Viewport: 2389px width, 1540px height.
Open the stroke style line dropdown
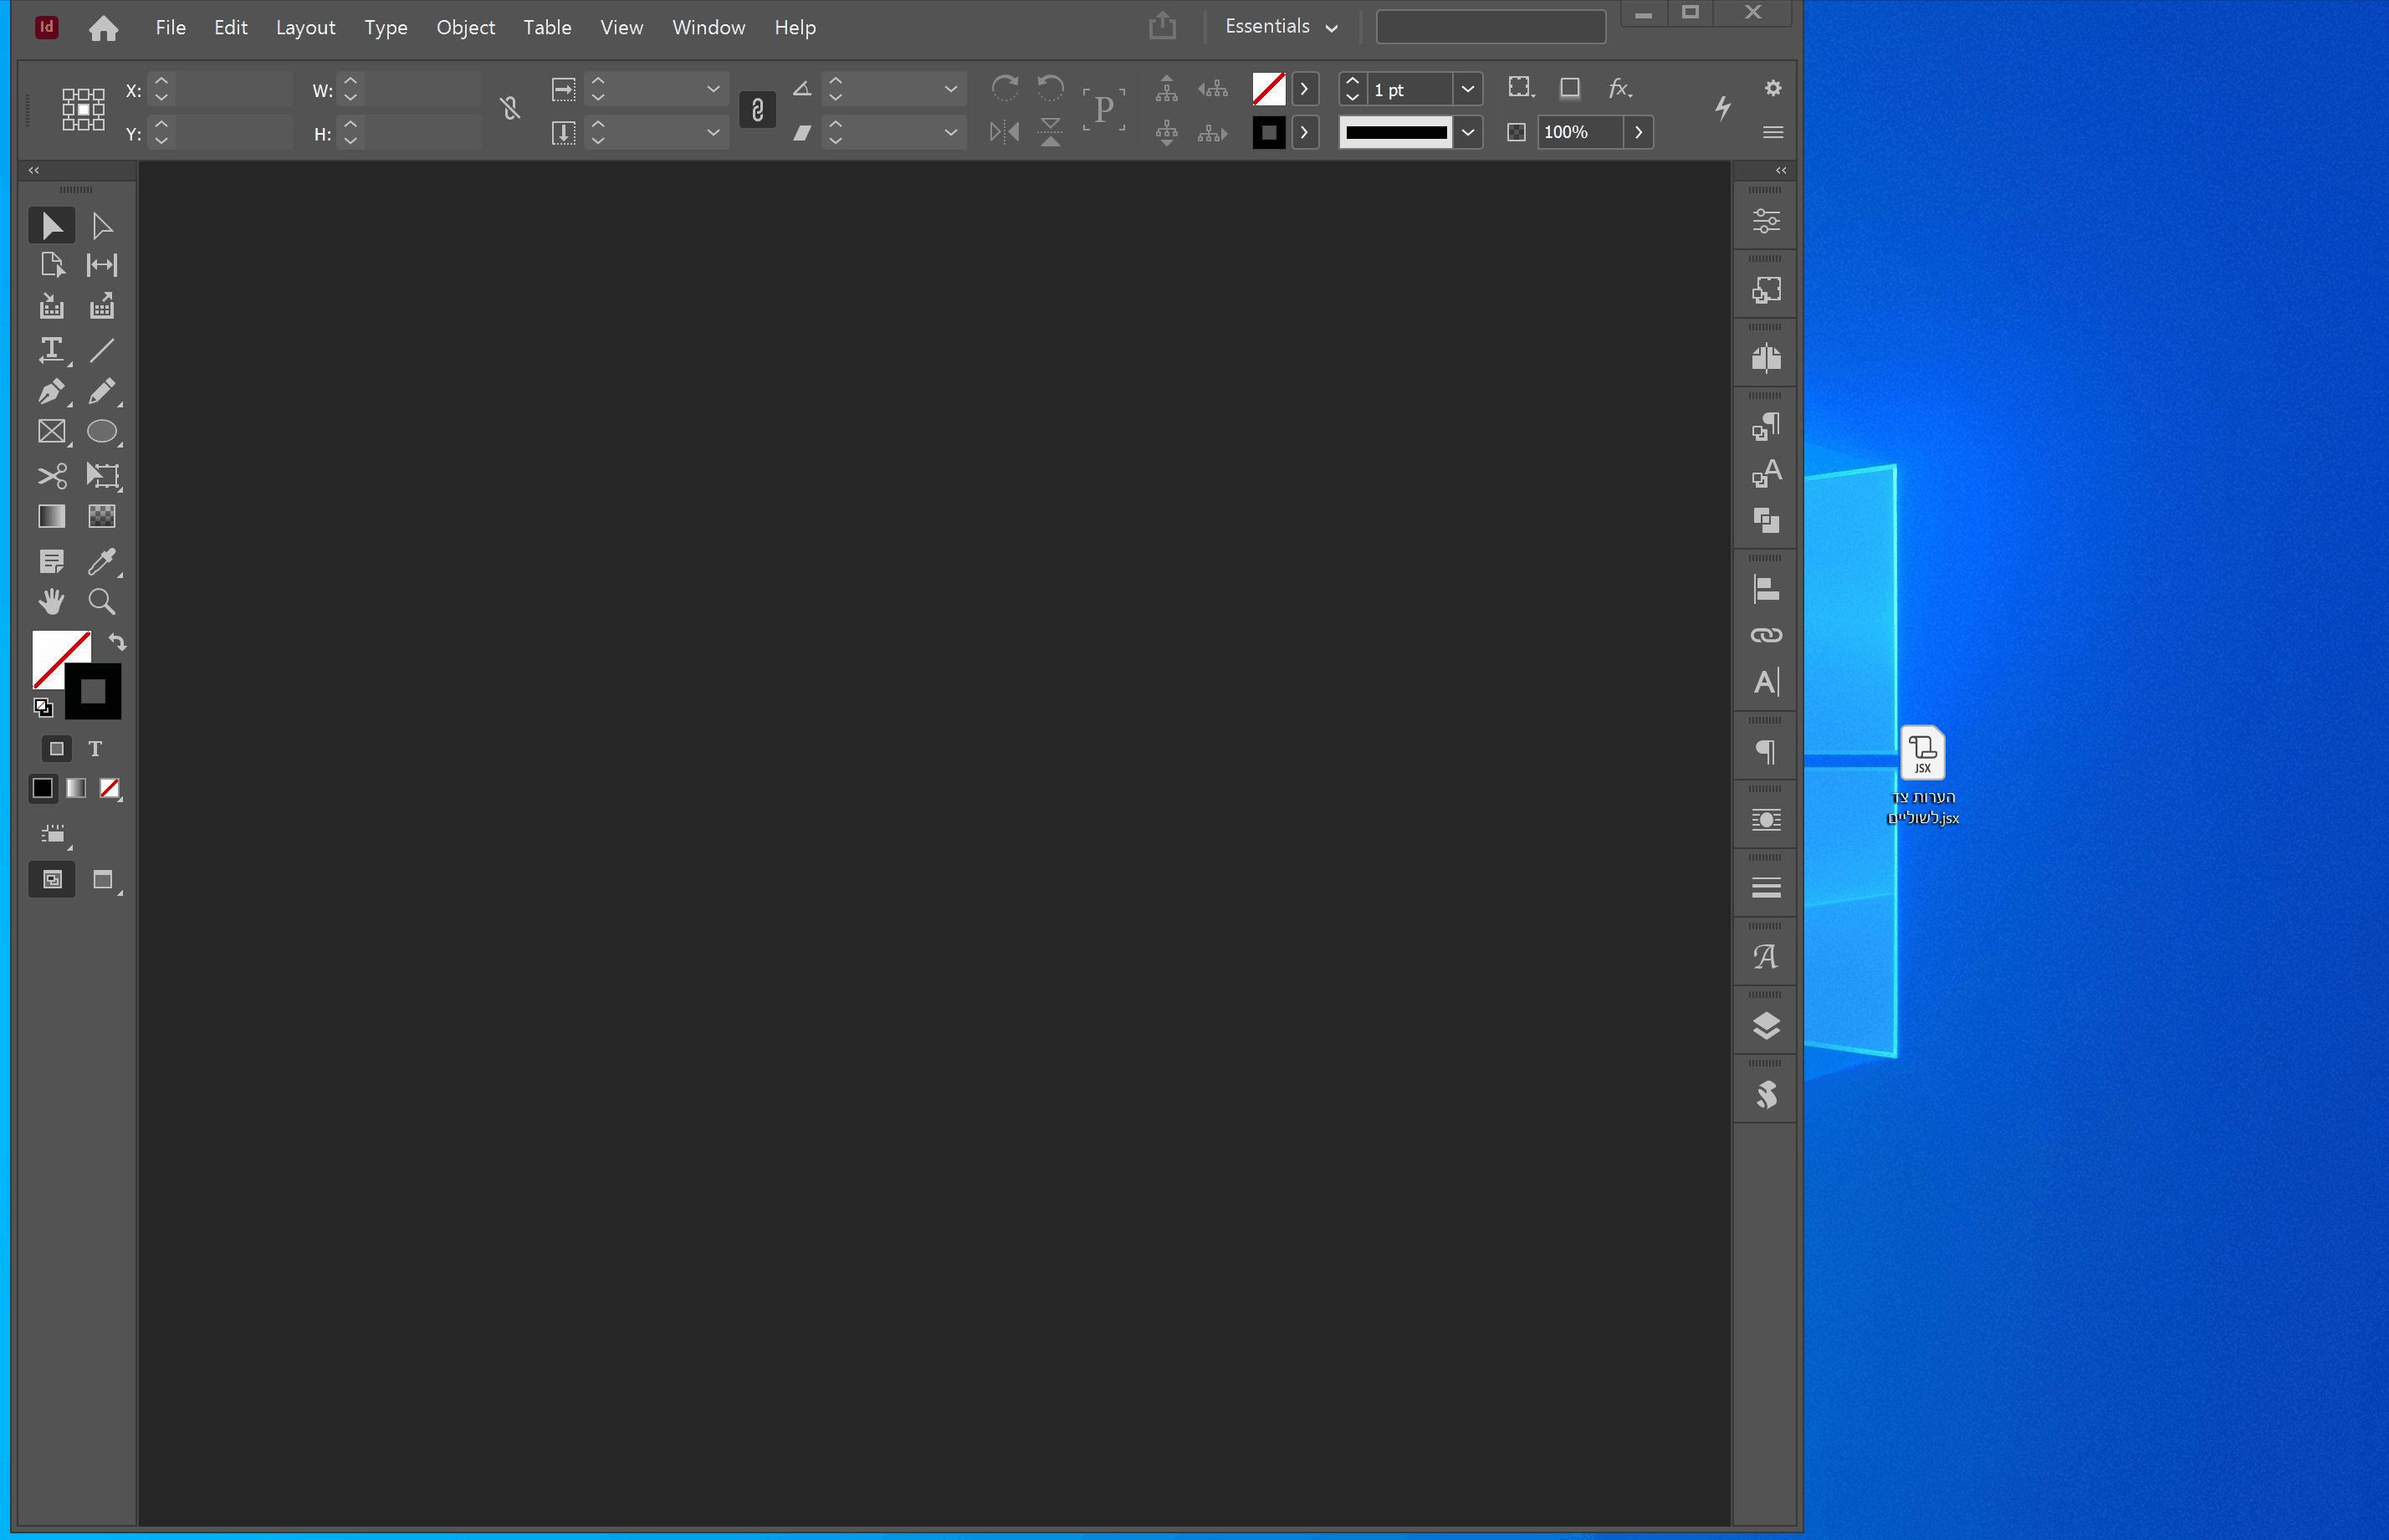click(x=1467, y=132)
